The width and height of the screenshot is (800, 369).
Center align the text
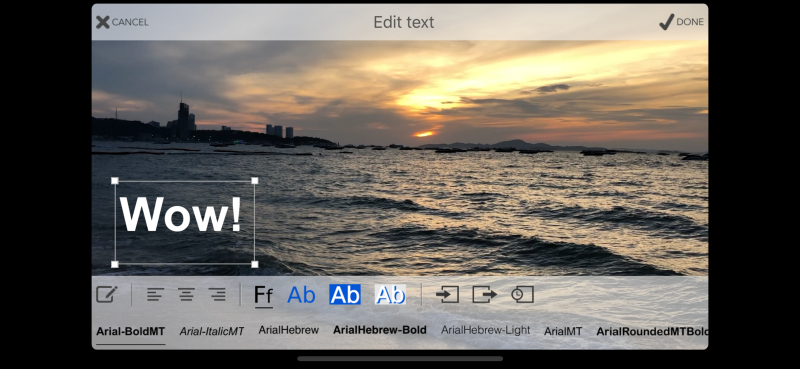point(186,294)
